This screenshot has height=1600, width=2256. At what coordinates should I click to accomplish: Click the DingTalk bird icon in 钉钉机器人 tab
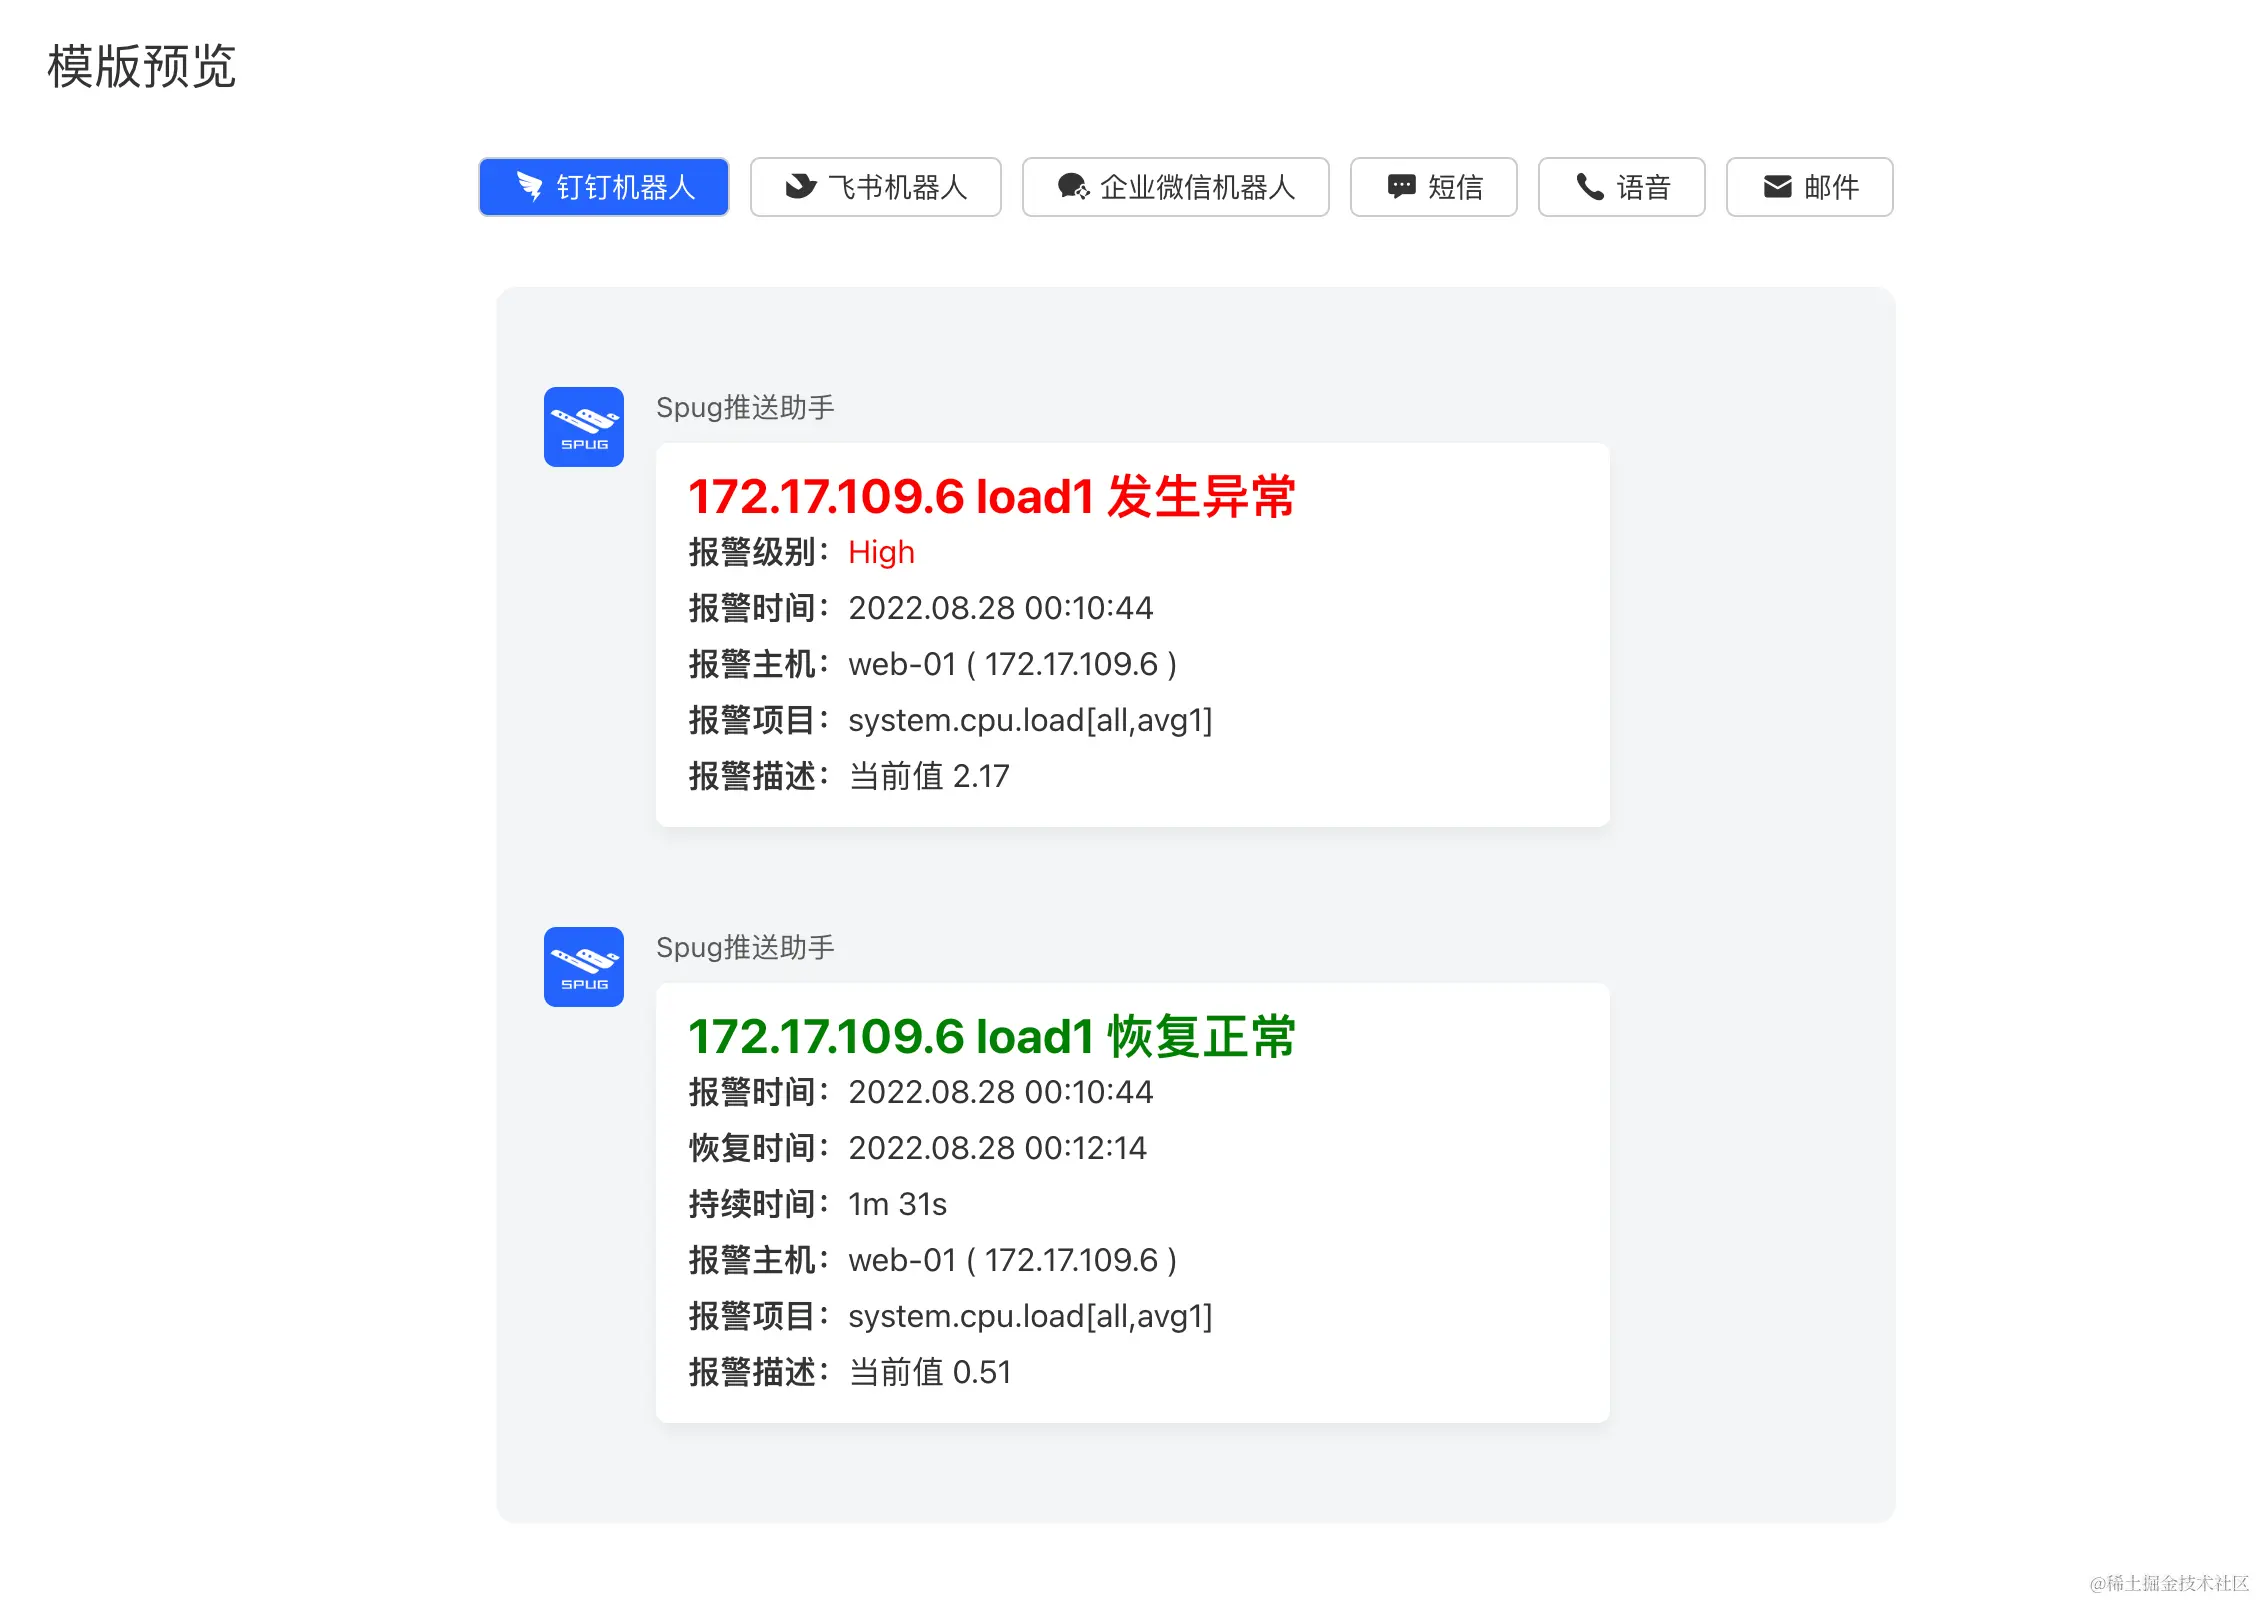[x=529, y=186]
